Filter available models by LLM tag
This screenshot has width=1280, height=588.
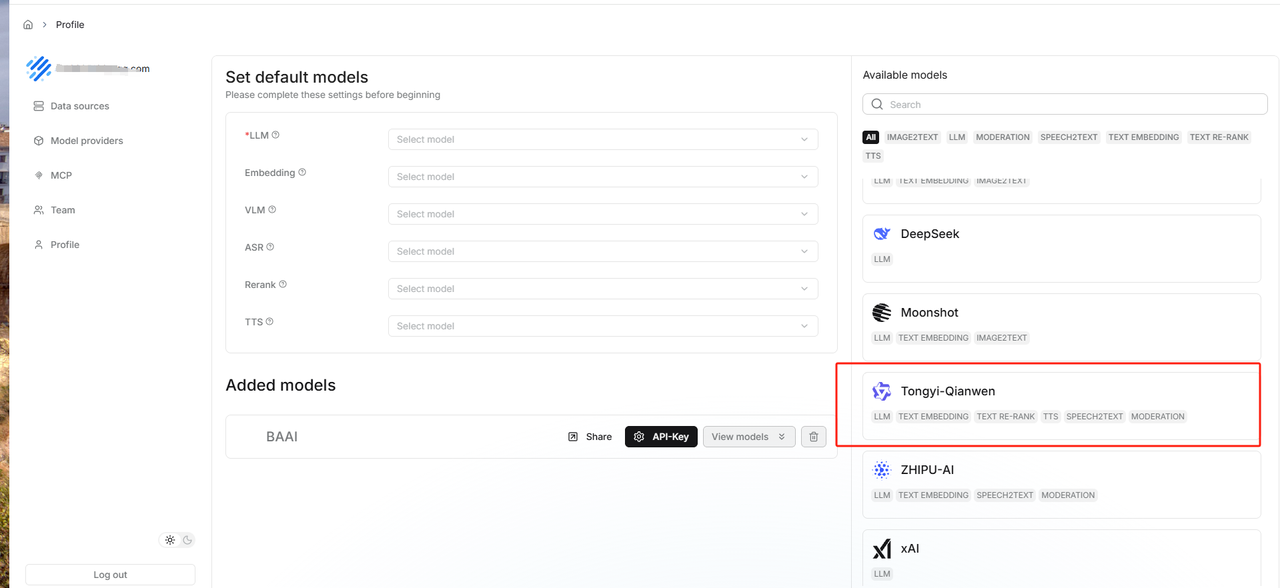click(x=957, y=137)
